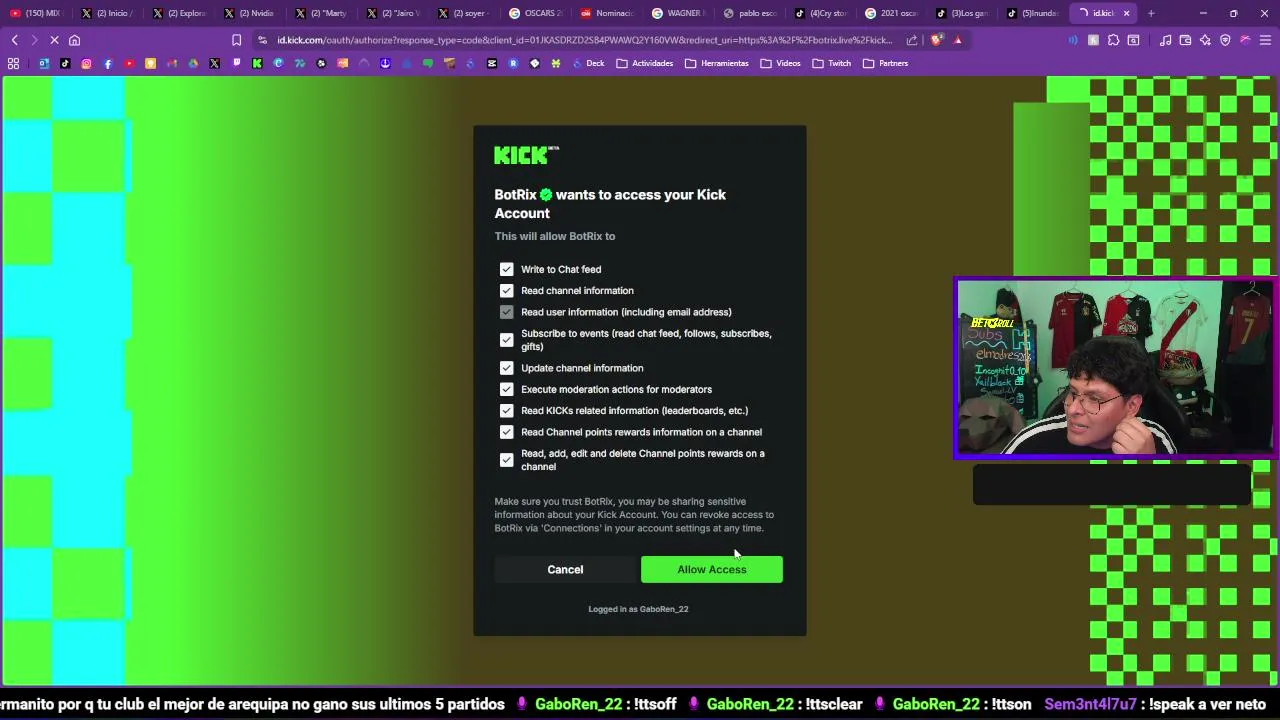Screen dimensions: 1280x720
Task: Open a new tab with plus button
Action: tap(1151, 13)
